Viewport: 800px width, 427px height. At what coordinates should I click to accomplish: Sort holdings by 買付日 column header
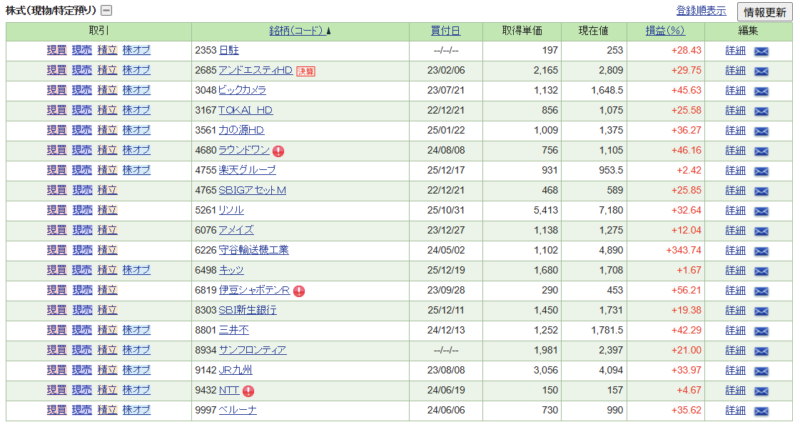[445, 31]
